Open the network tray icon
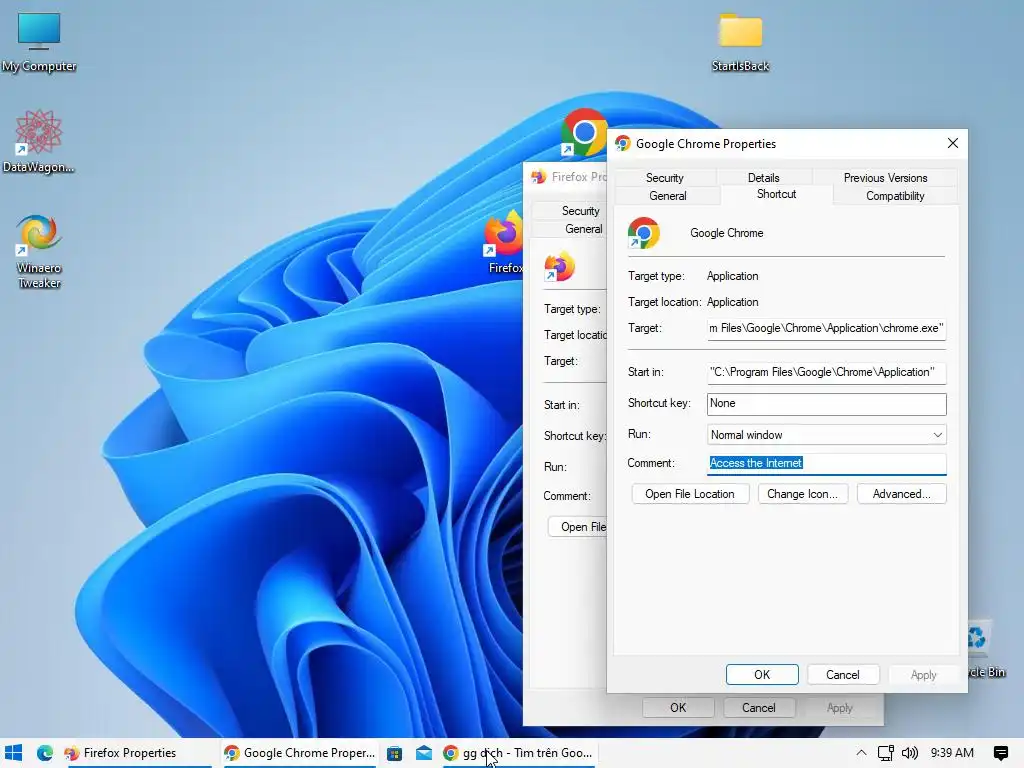Screen dimensions: 1024x768 886,753
